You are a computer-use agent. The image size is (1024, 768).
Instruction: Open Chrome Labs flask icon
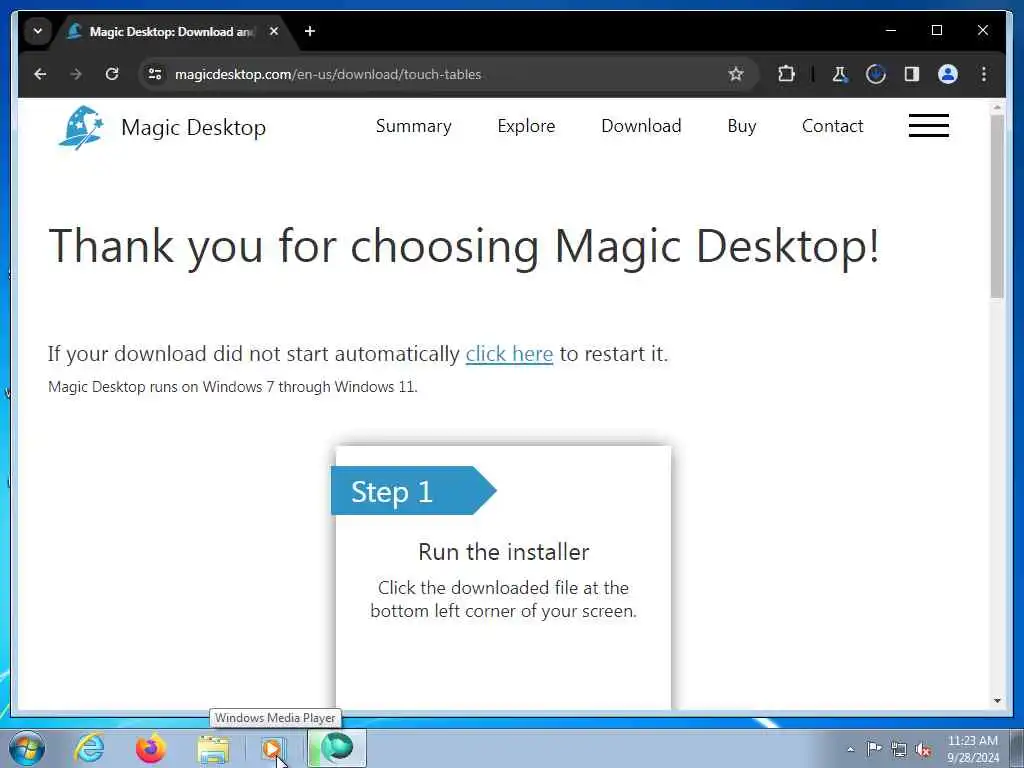click(840, 74)
